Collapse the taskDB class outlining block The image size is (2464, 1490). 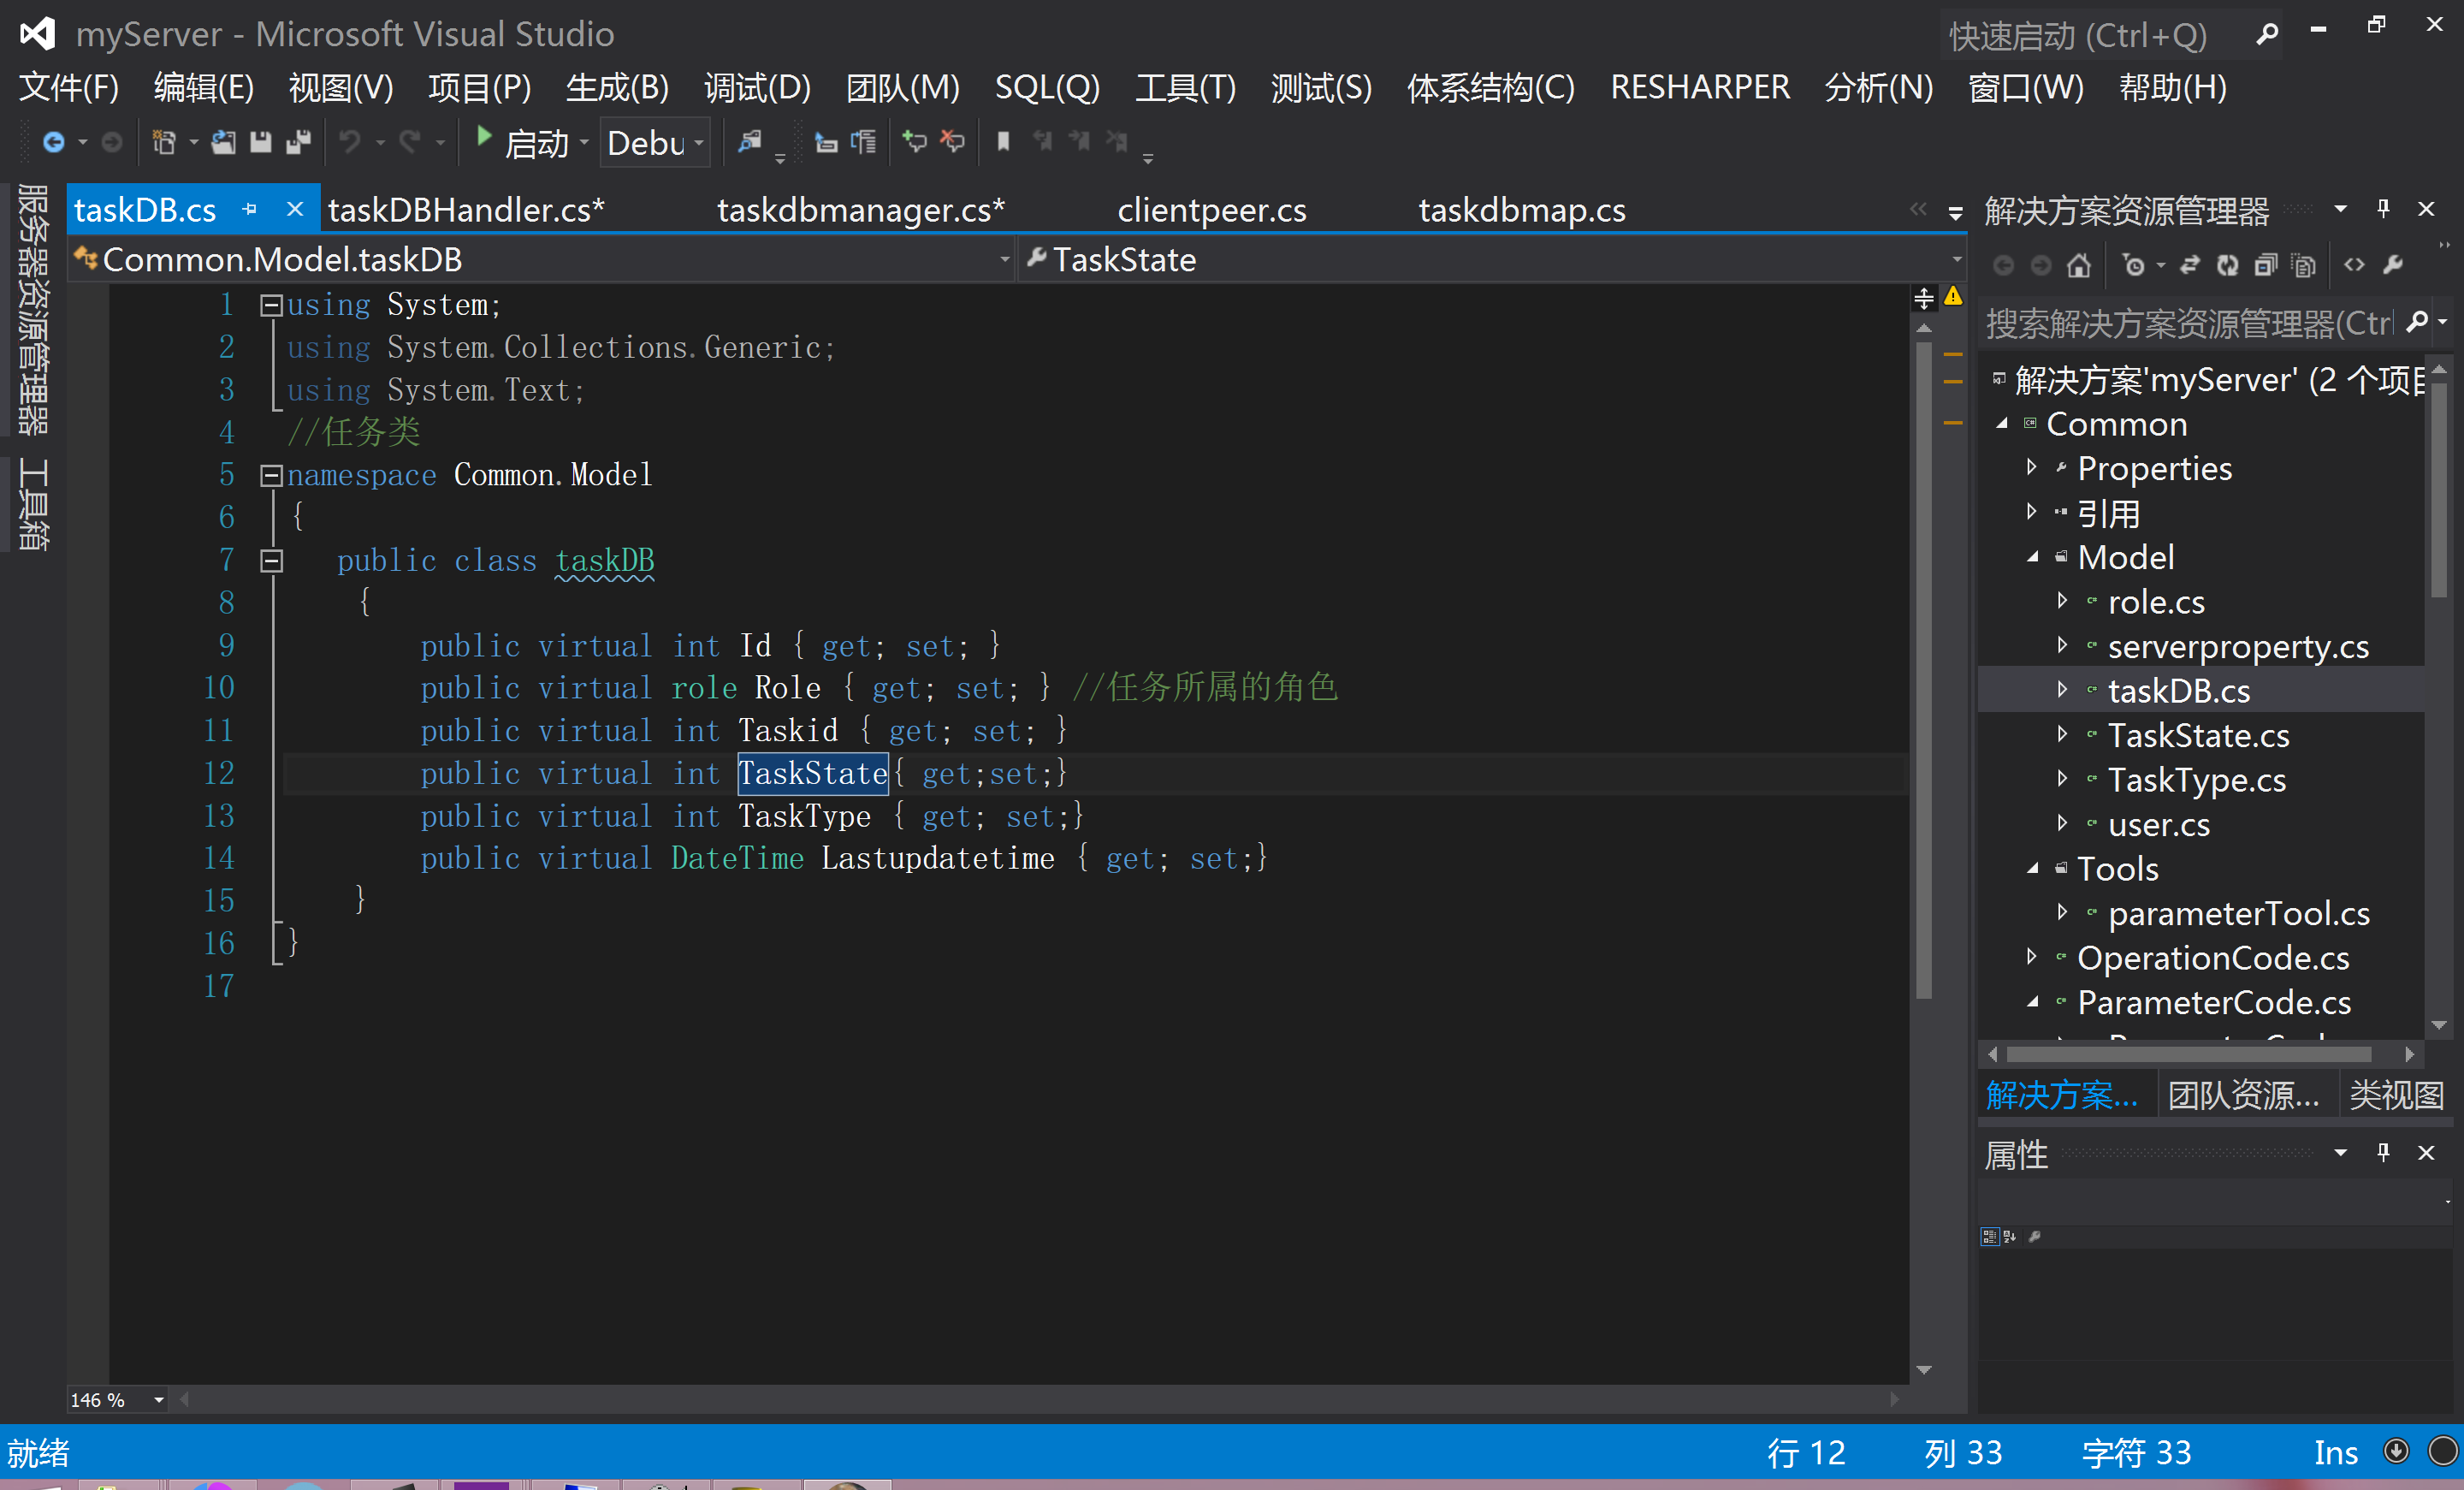271,561
